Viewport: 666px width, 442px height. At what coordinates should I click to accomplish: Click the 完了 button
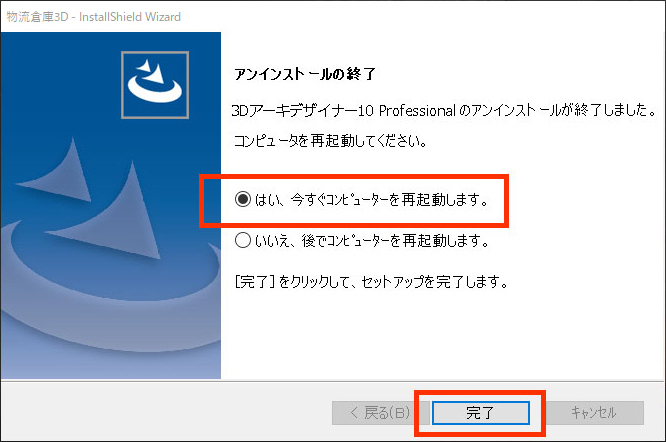480,412
